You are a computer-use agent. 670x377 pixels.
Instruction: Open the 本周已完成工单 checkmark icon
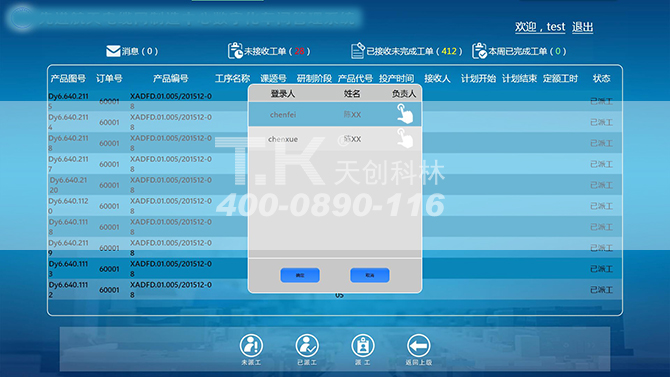pyautogui.click(x=479, y=51)
